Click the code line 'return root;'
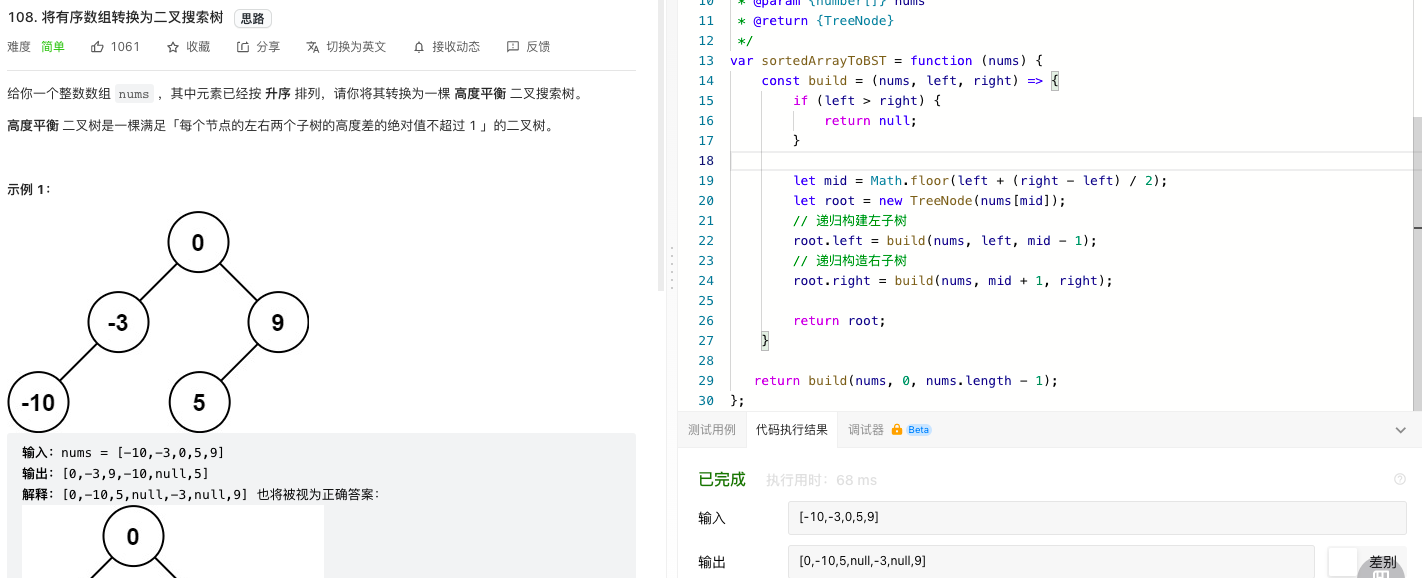The width and height of the screenshot is (1422, 578). (839, 321)
